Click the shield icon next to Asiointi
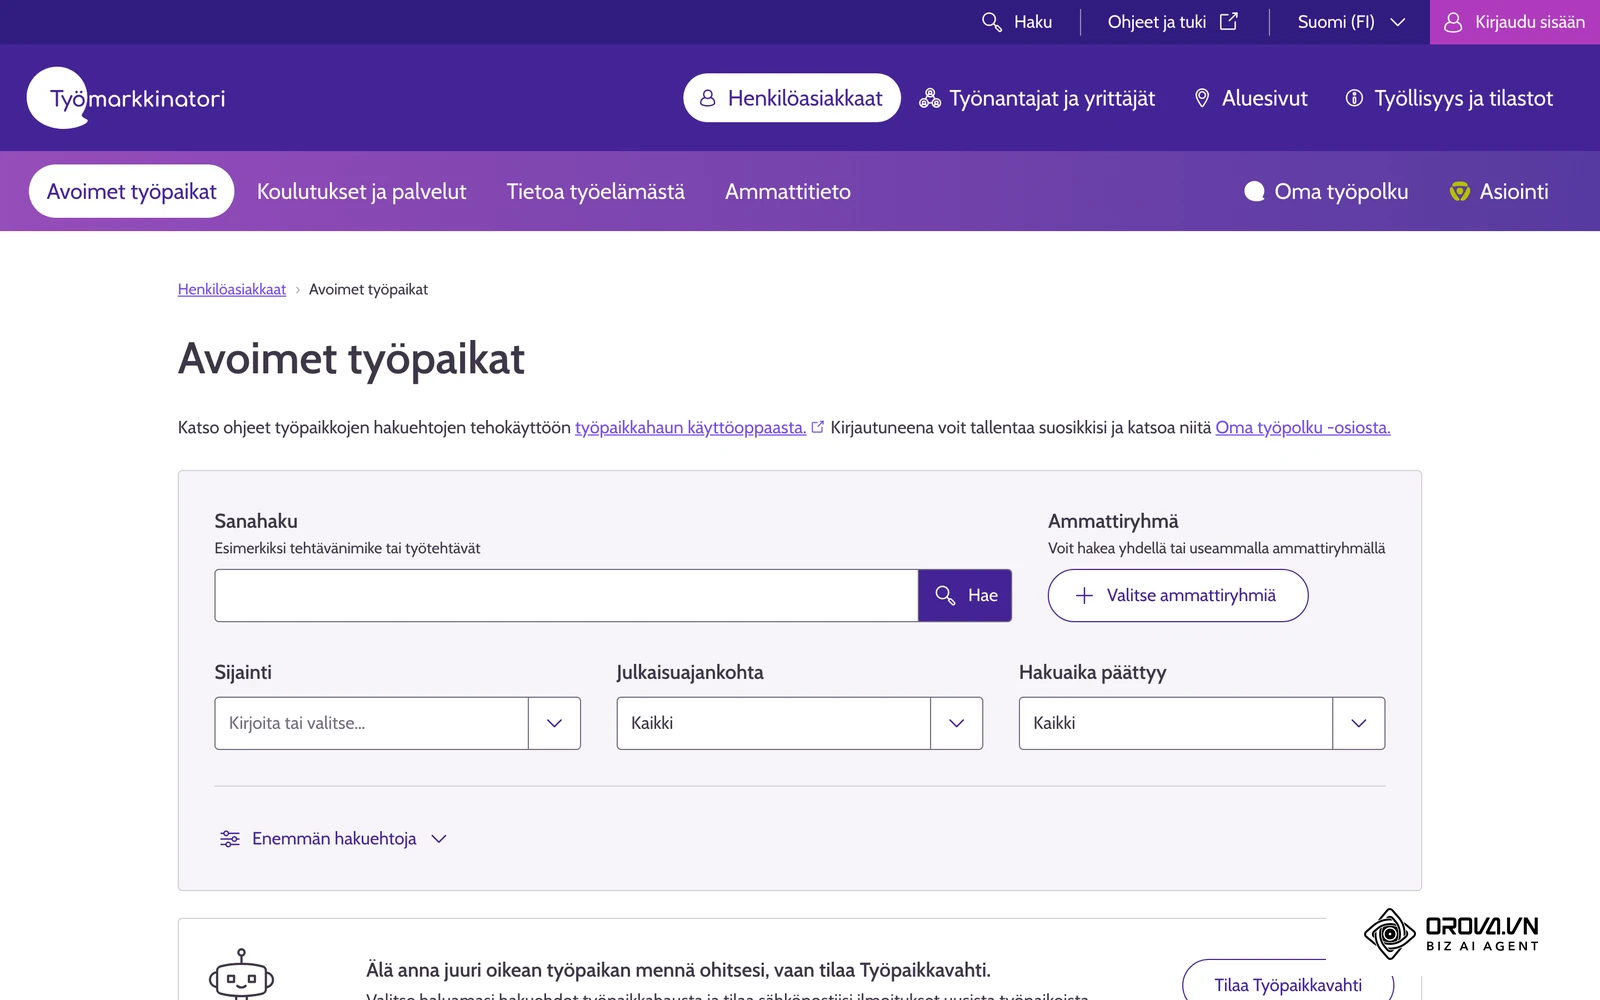 pyautogui.click(x=1460, y=191)
